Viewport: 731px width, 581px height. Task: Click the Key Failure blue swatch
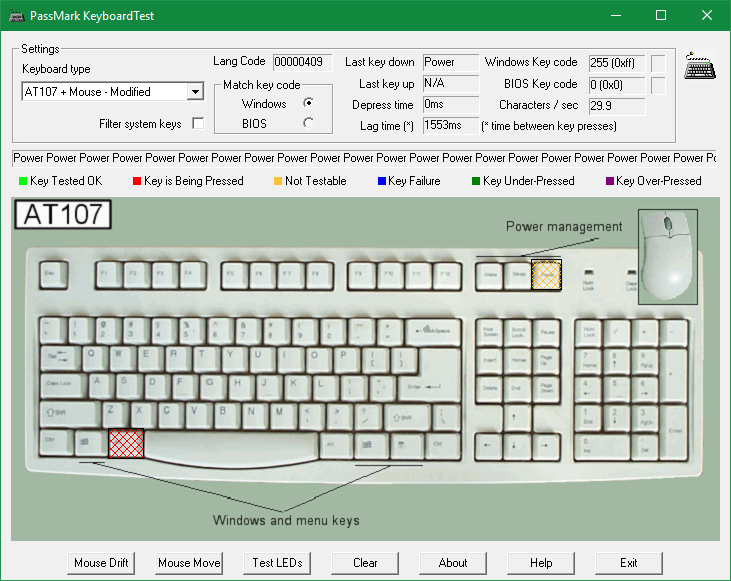382,181
